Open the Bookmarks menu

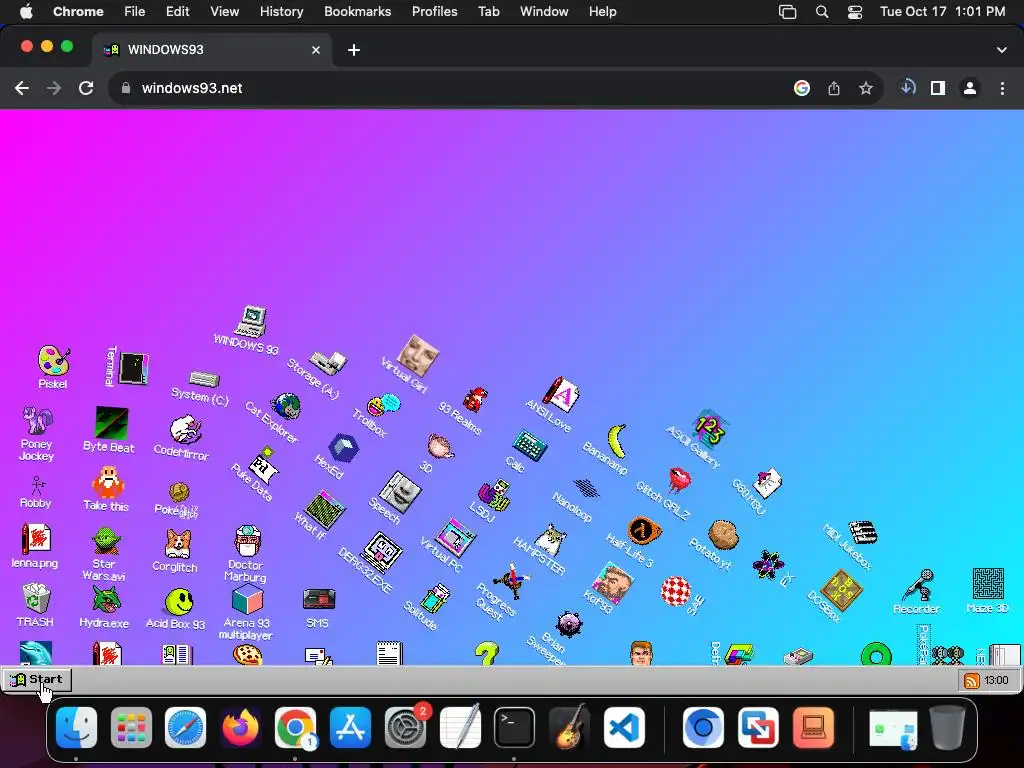coord(357,11)
